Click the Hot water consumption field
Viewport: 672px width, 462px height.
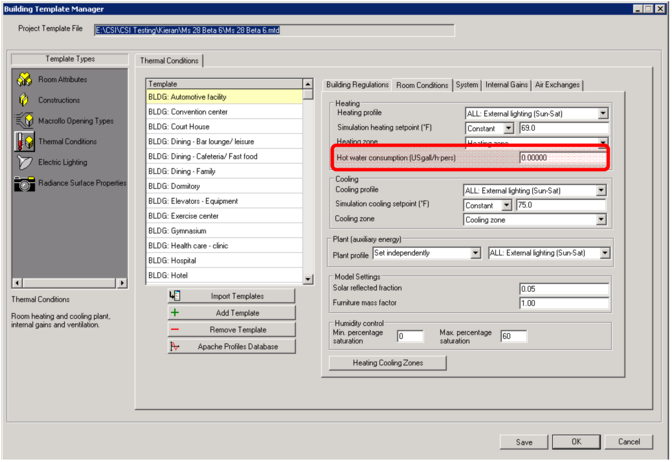(x=563, y=159)
